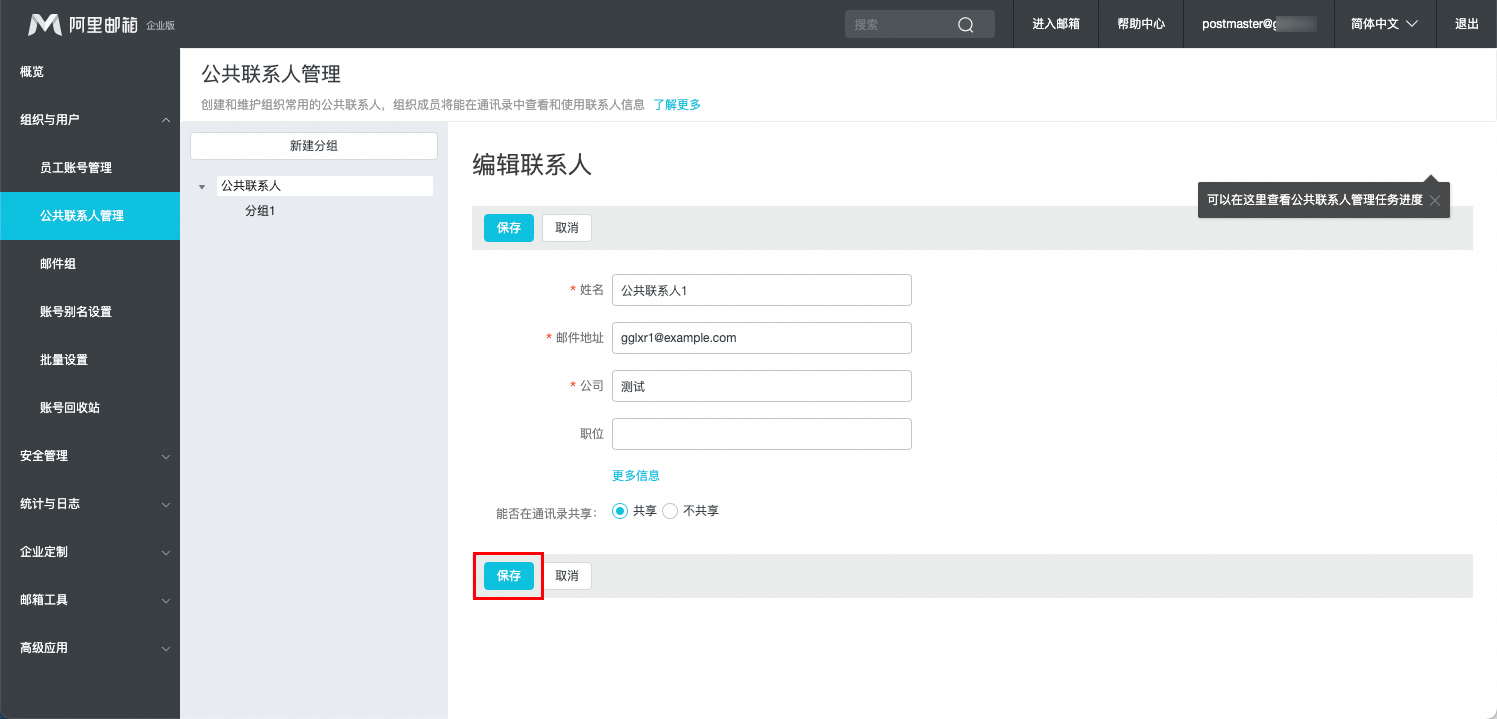Click the top 取消 button
The width and height of the screenshot is (1497, 719).
[567, 228]
